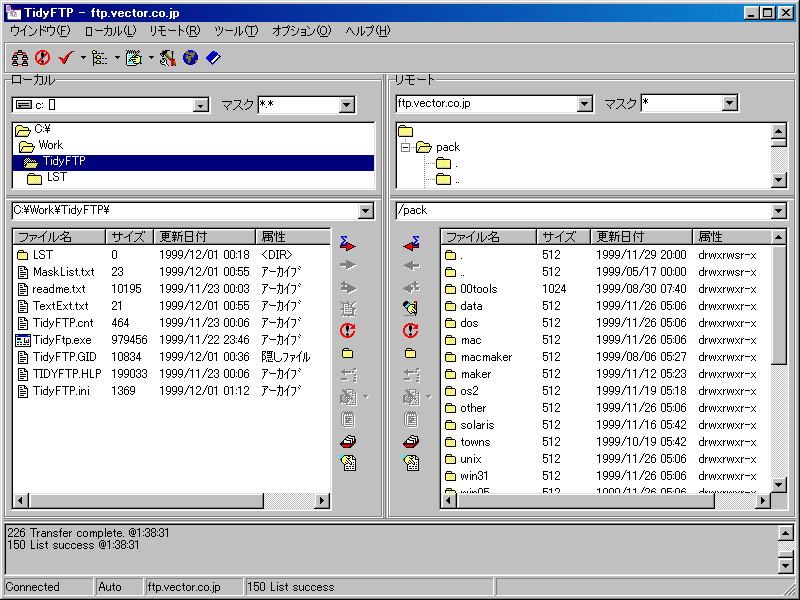800x600 pixels.
Task: Open the dropdown arrow beside the red checkmark
Action: 83,58
